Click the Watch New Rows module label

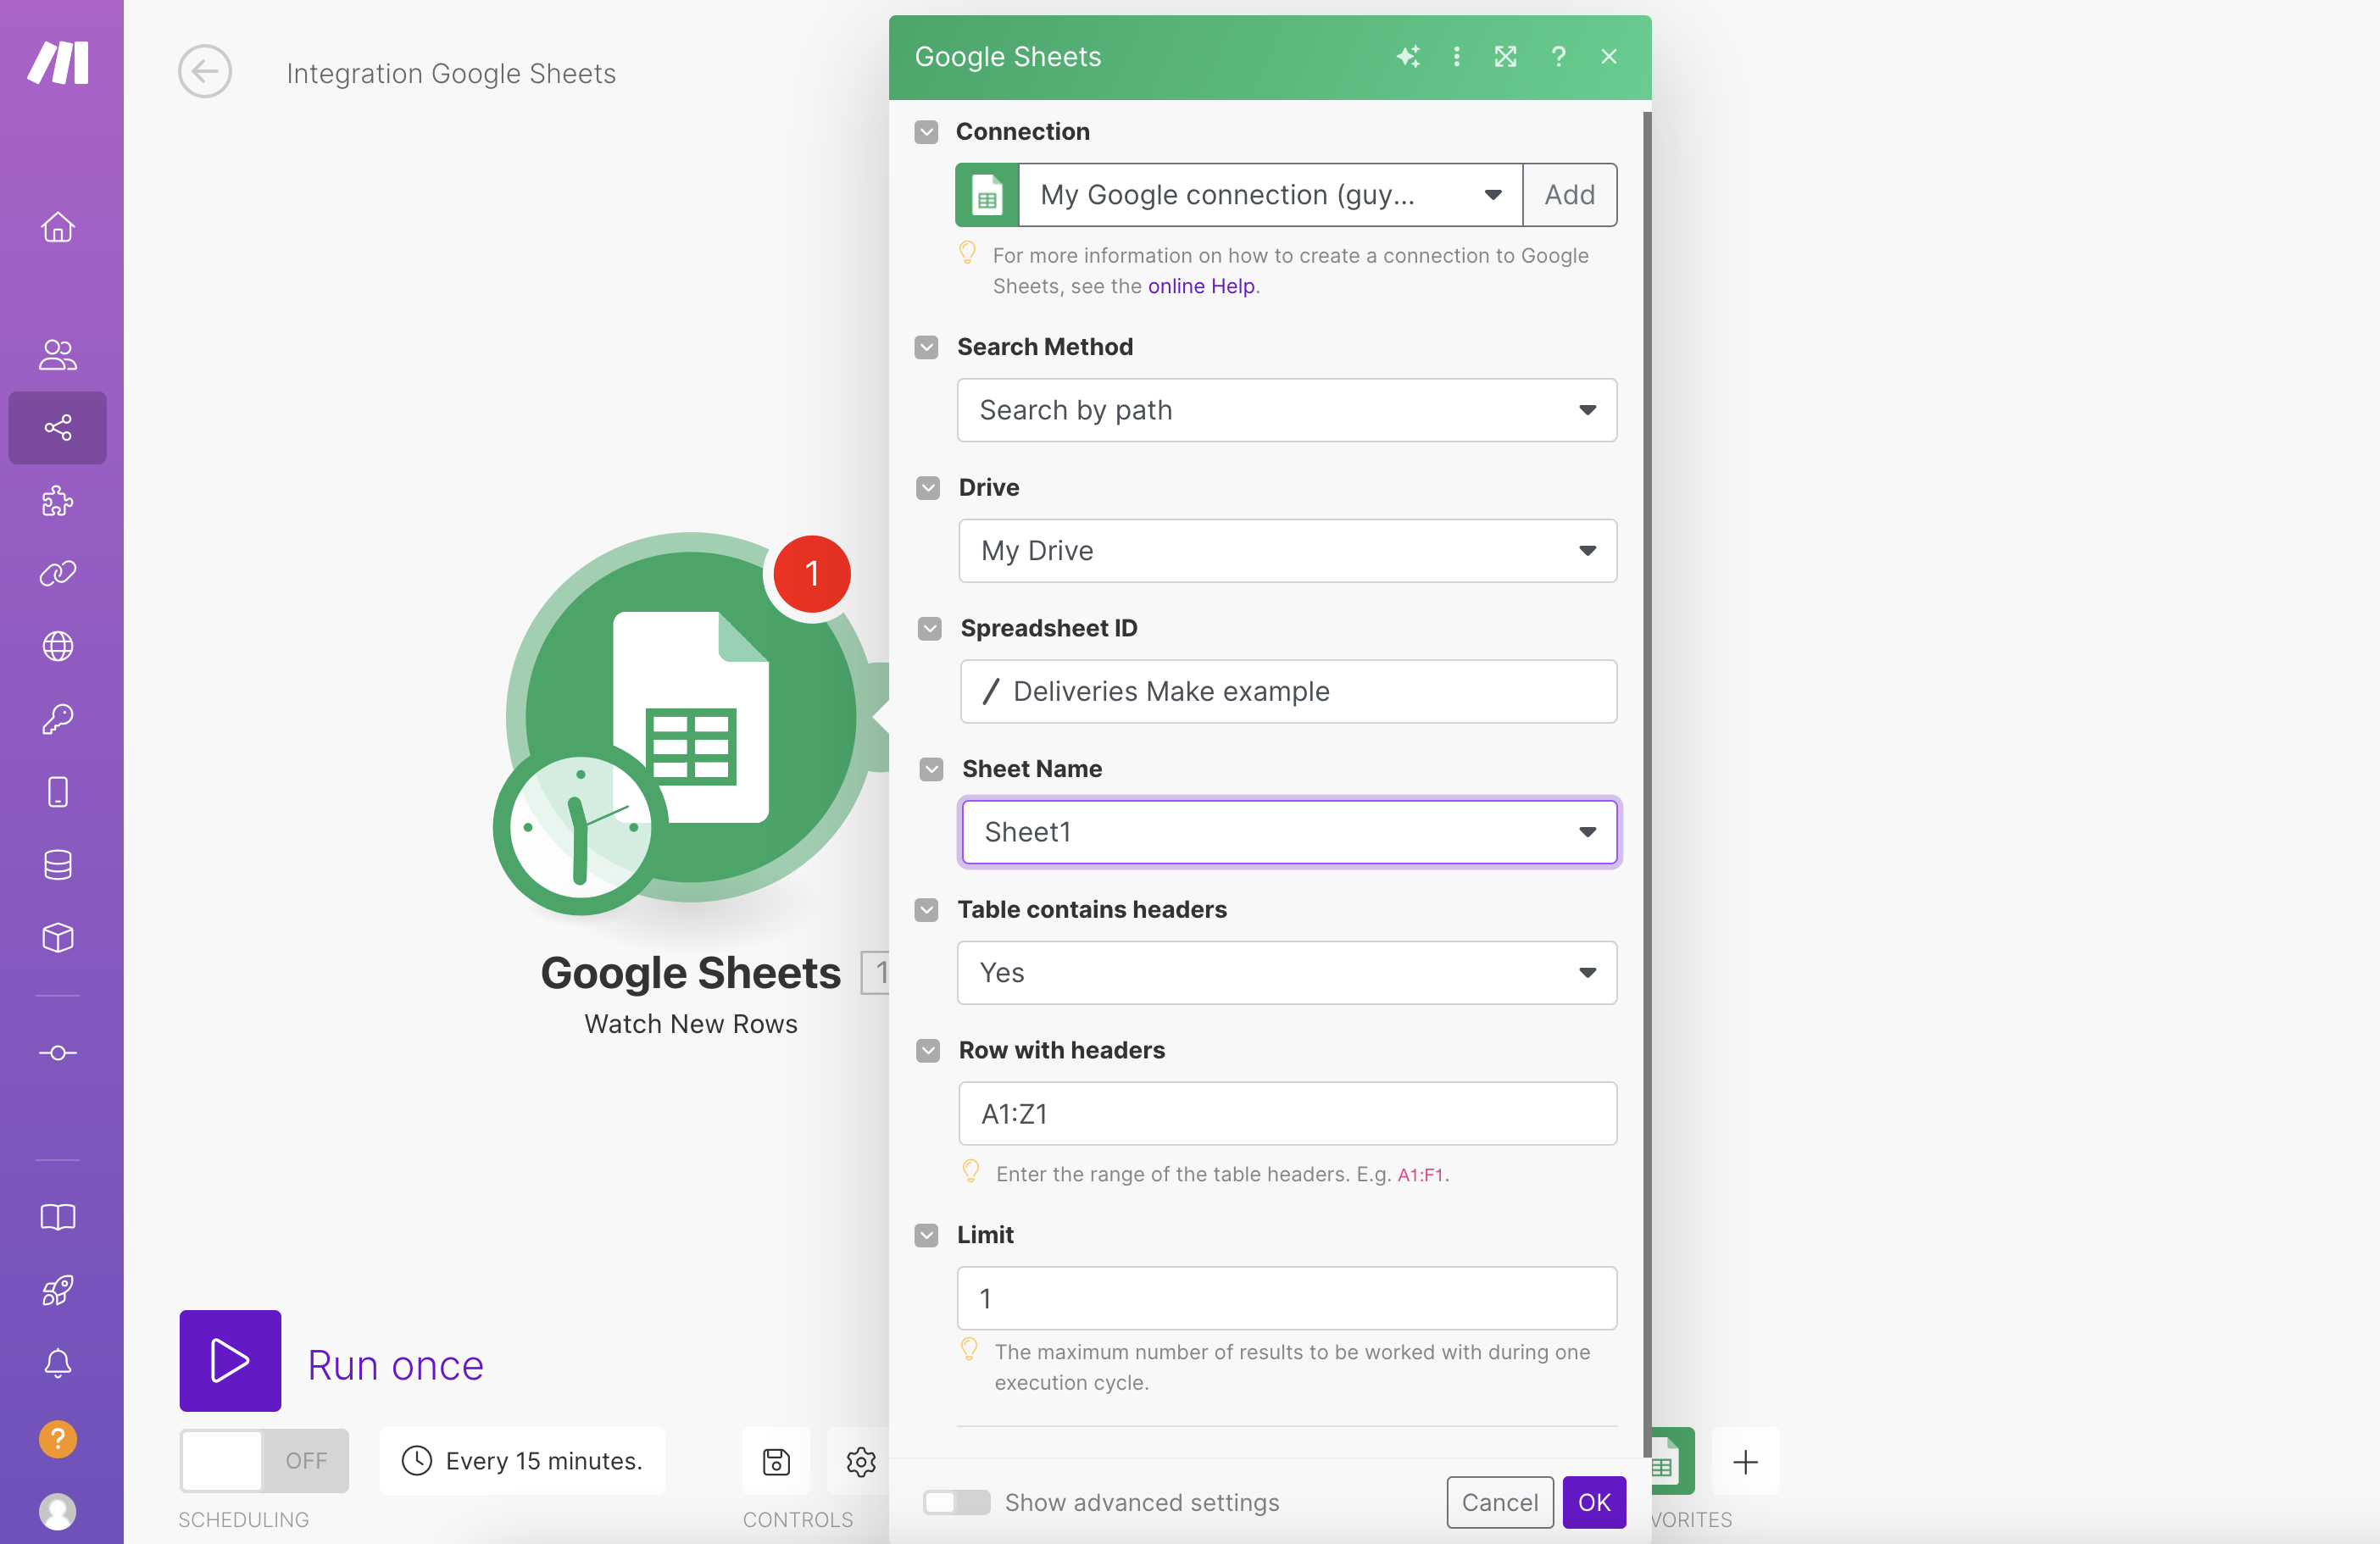[691, 1024]
